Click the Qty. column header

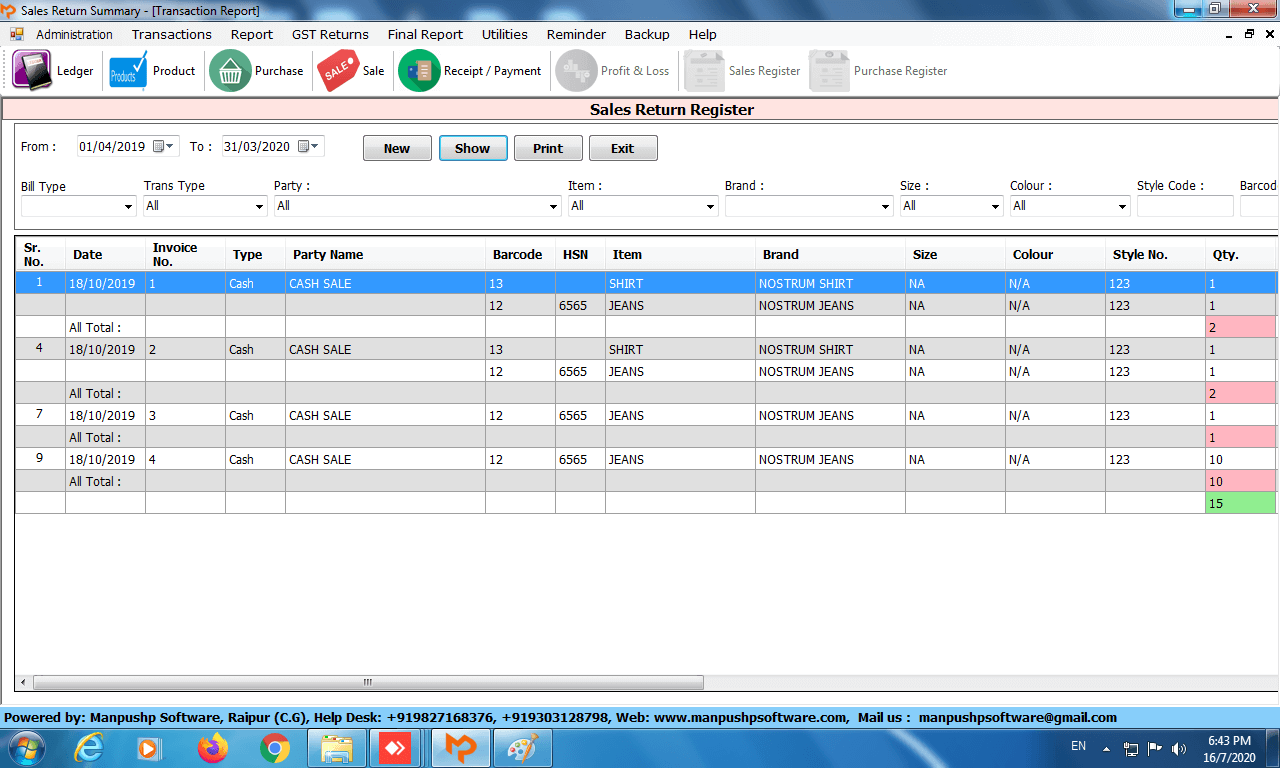pos(1240,255)
